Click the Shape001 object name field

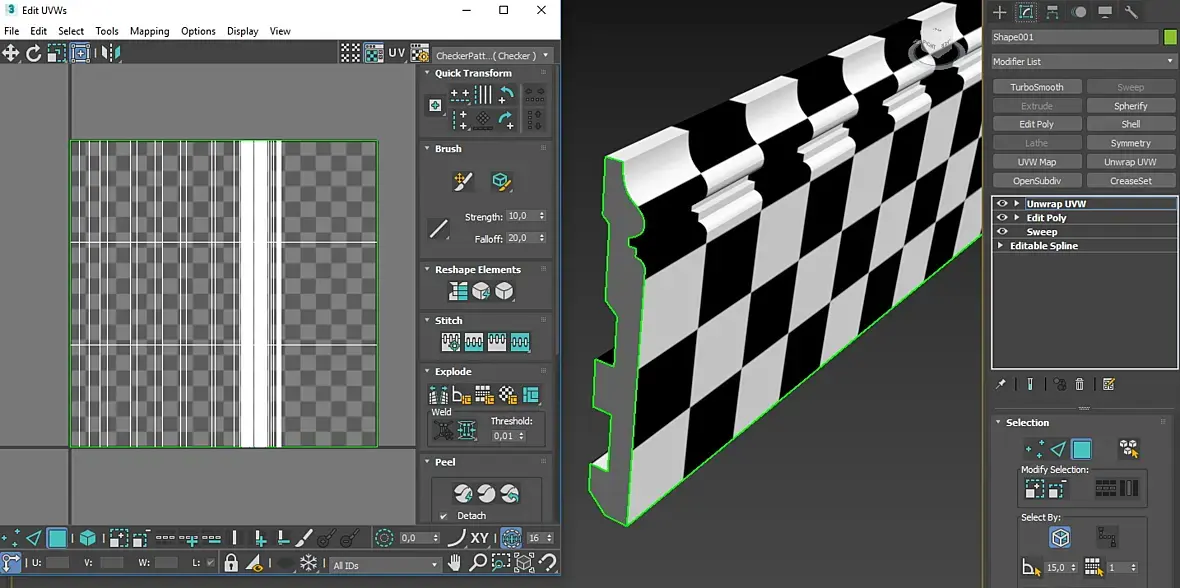pos(1075,37)
